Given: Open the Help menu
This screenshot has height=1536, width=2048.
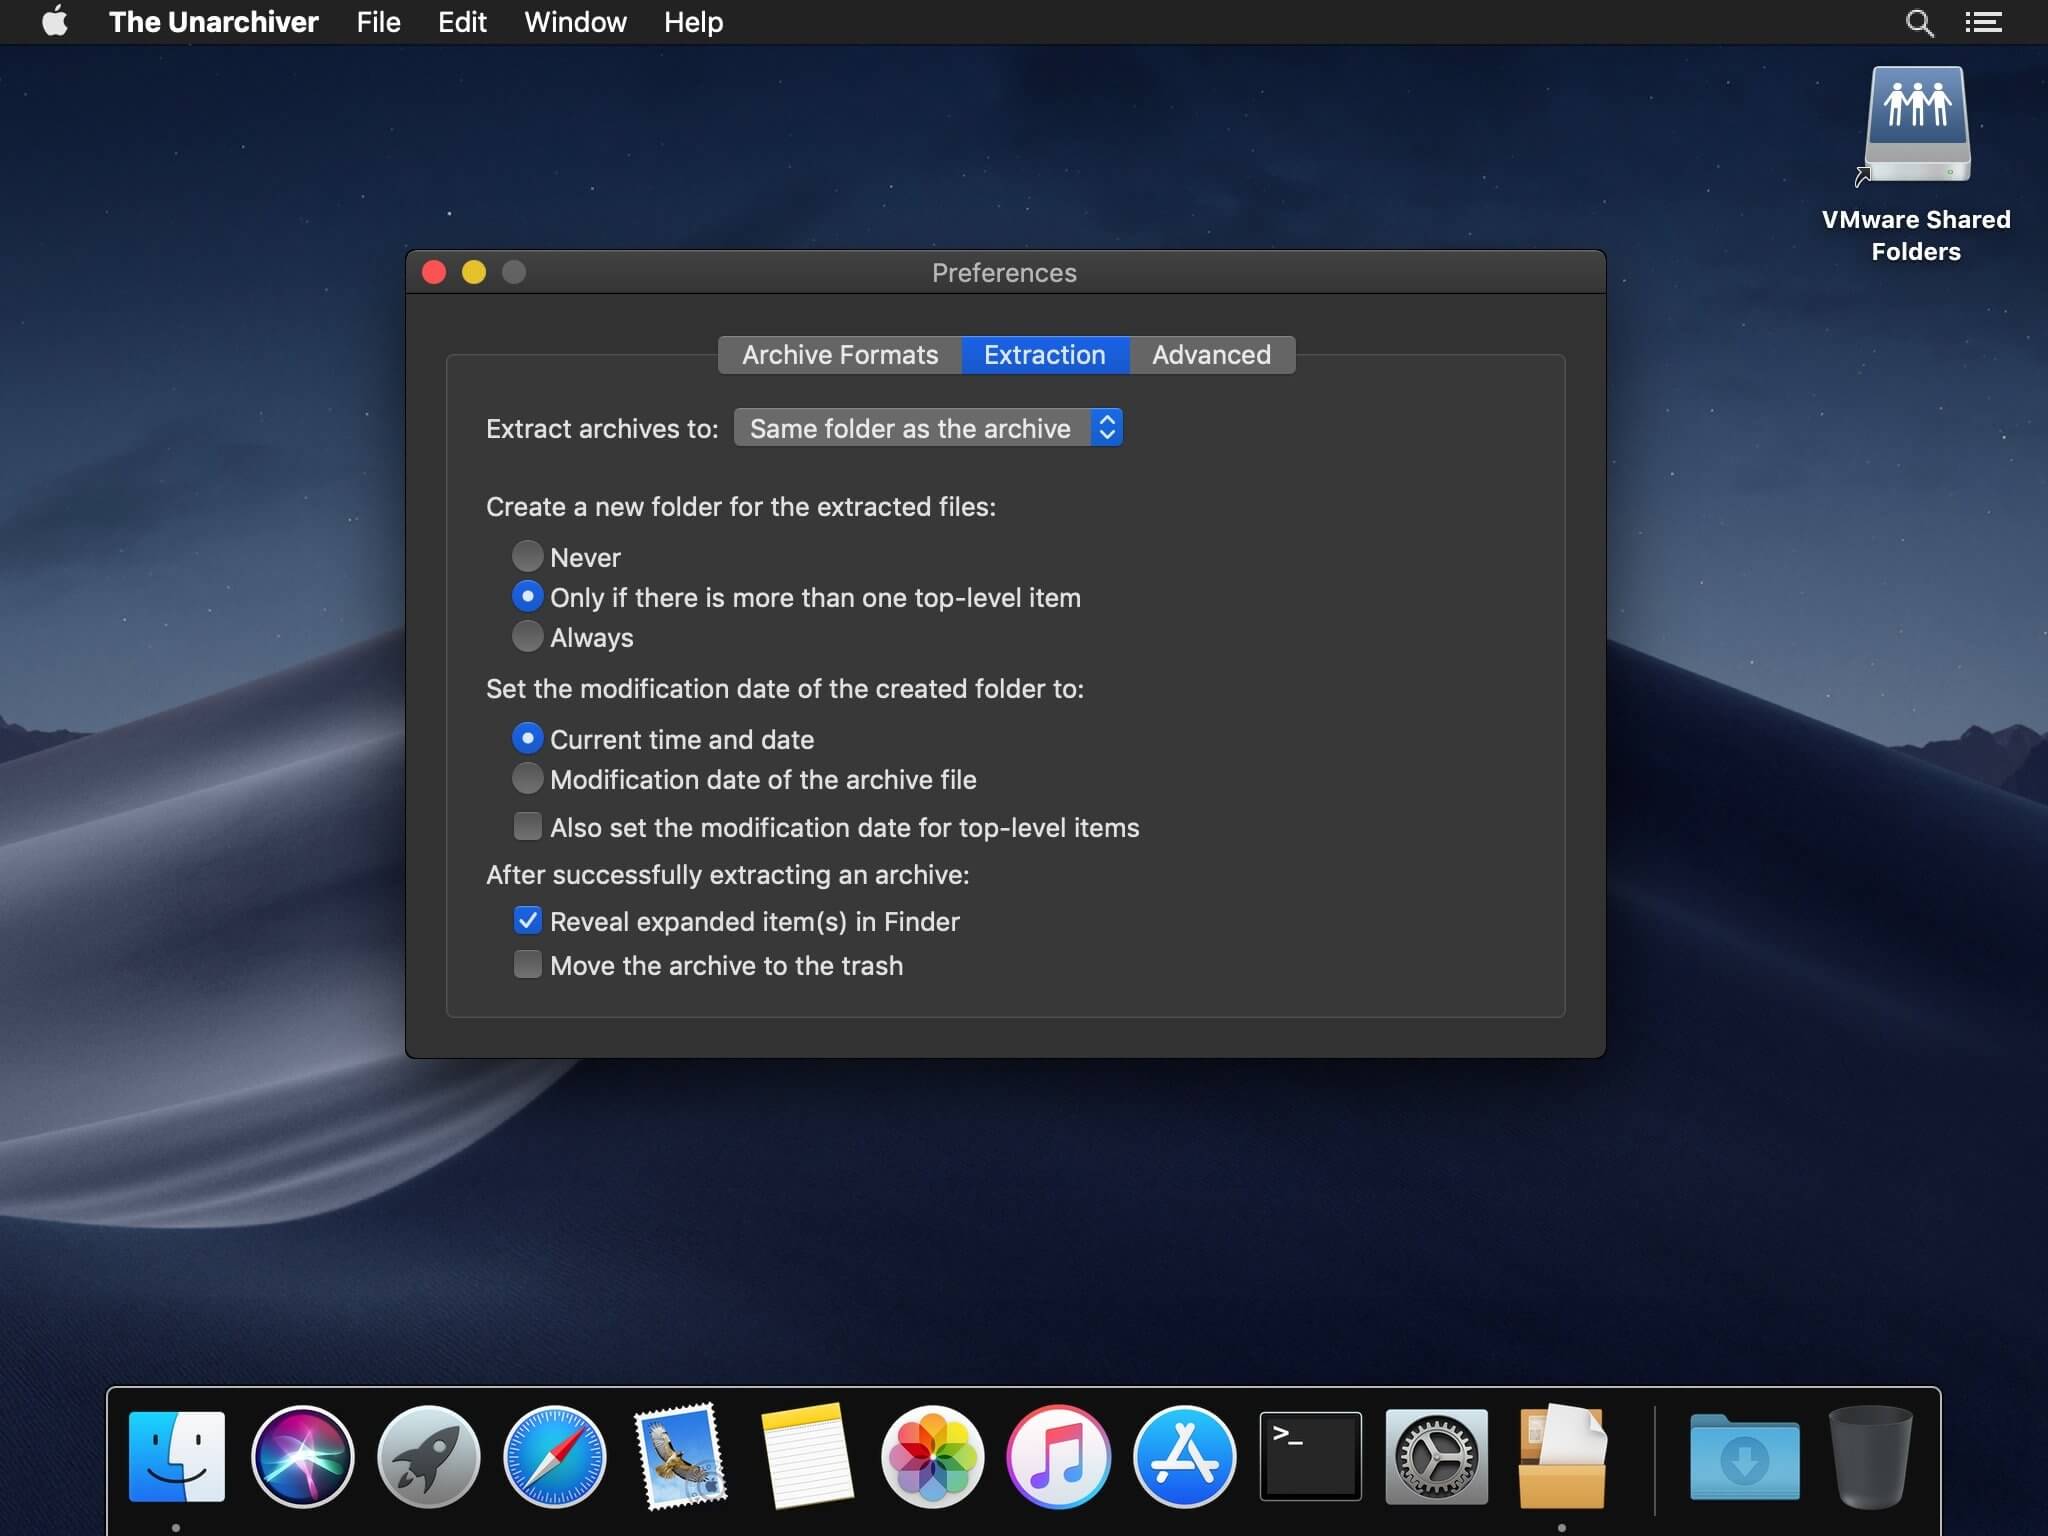Looking at the screenshot, I should (x=693, y=22).
